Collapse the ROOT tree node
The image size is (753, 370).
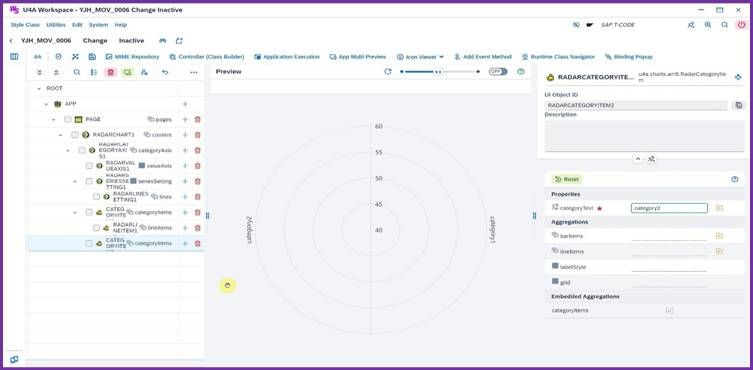coord(39,88)
